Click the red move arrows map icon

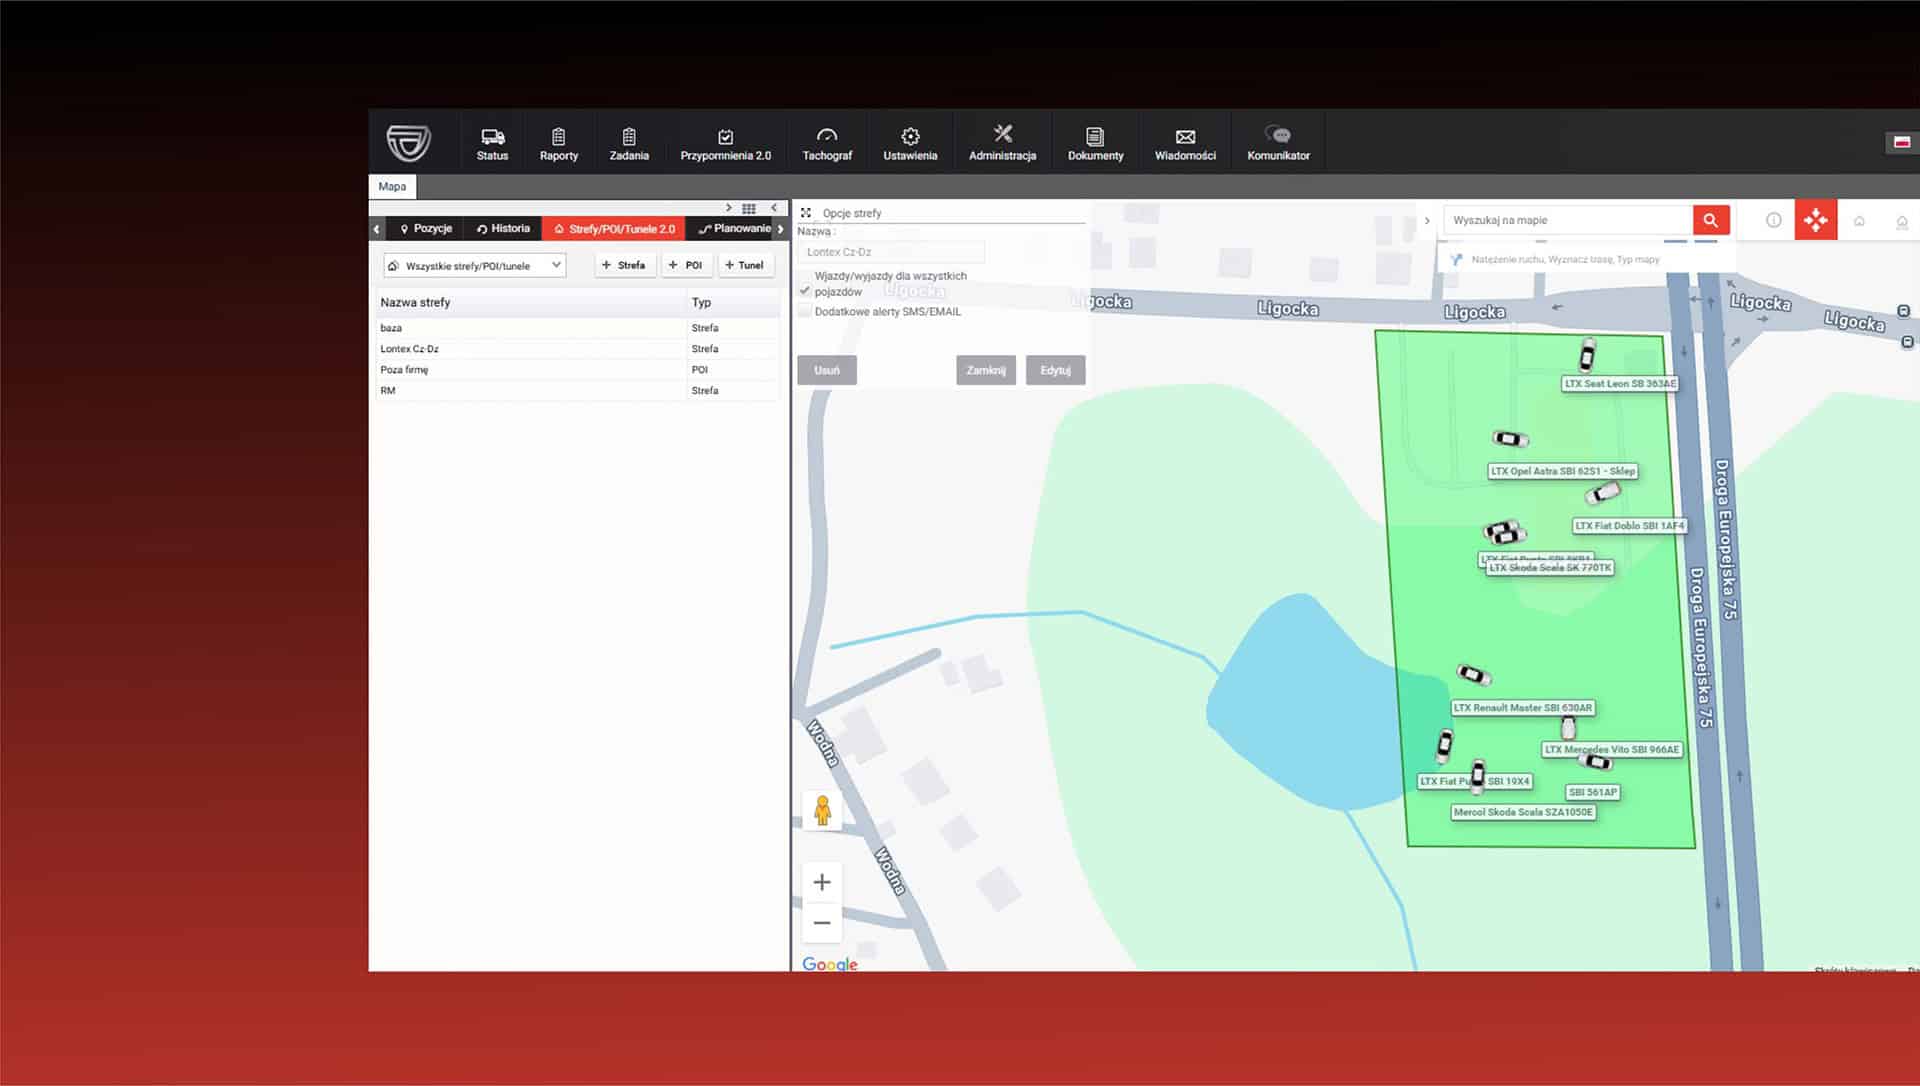click(x=1815, y=220)
